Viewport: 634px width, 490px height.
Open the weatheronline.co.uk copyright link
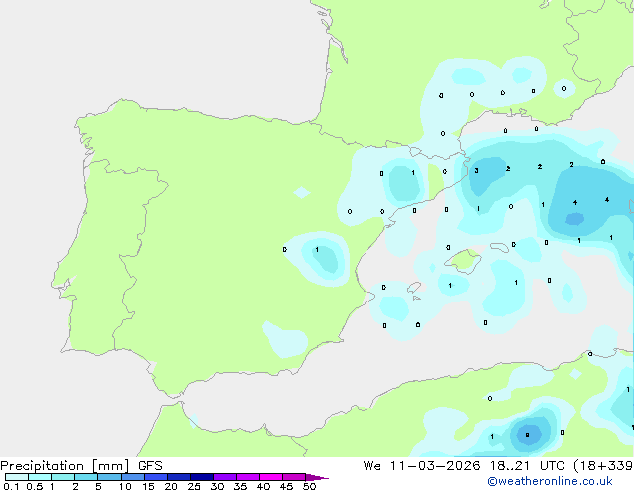[550, 481]
